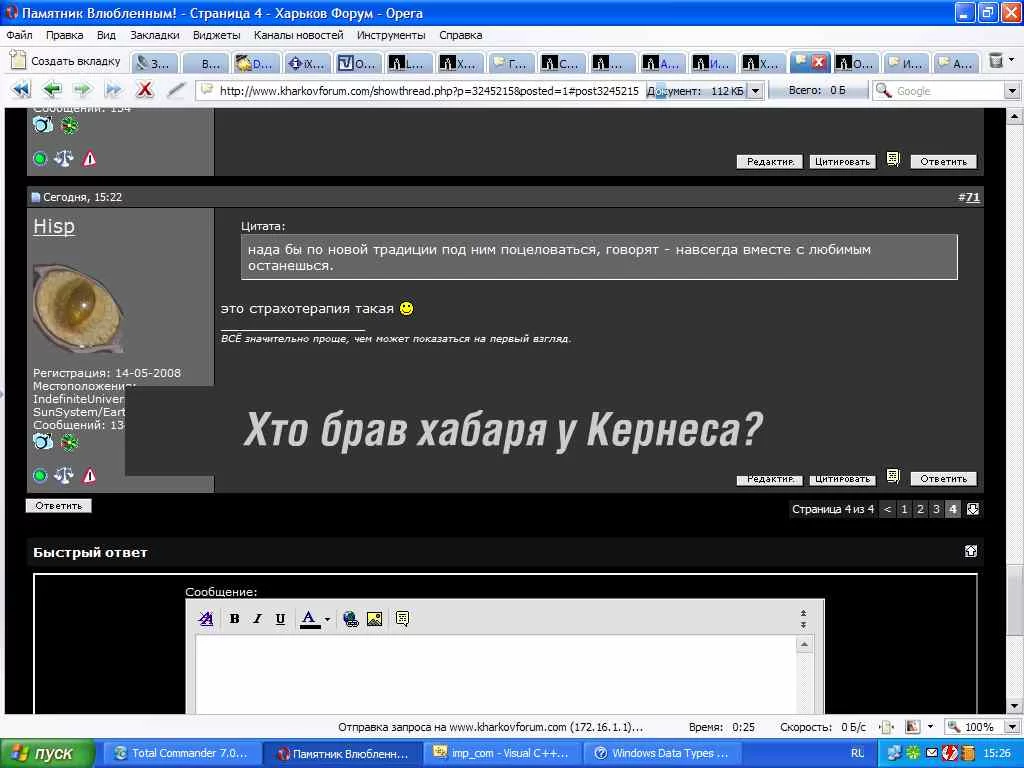The image size is (1024, 768).
Task: Insert an image in the reply editor
Action: tap(374, 619)
